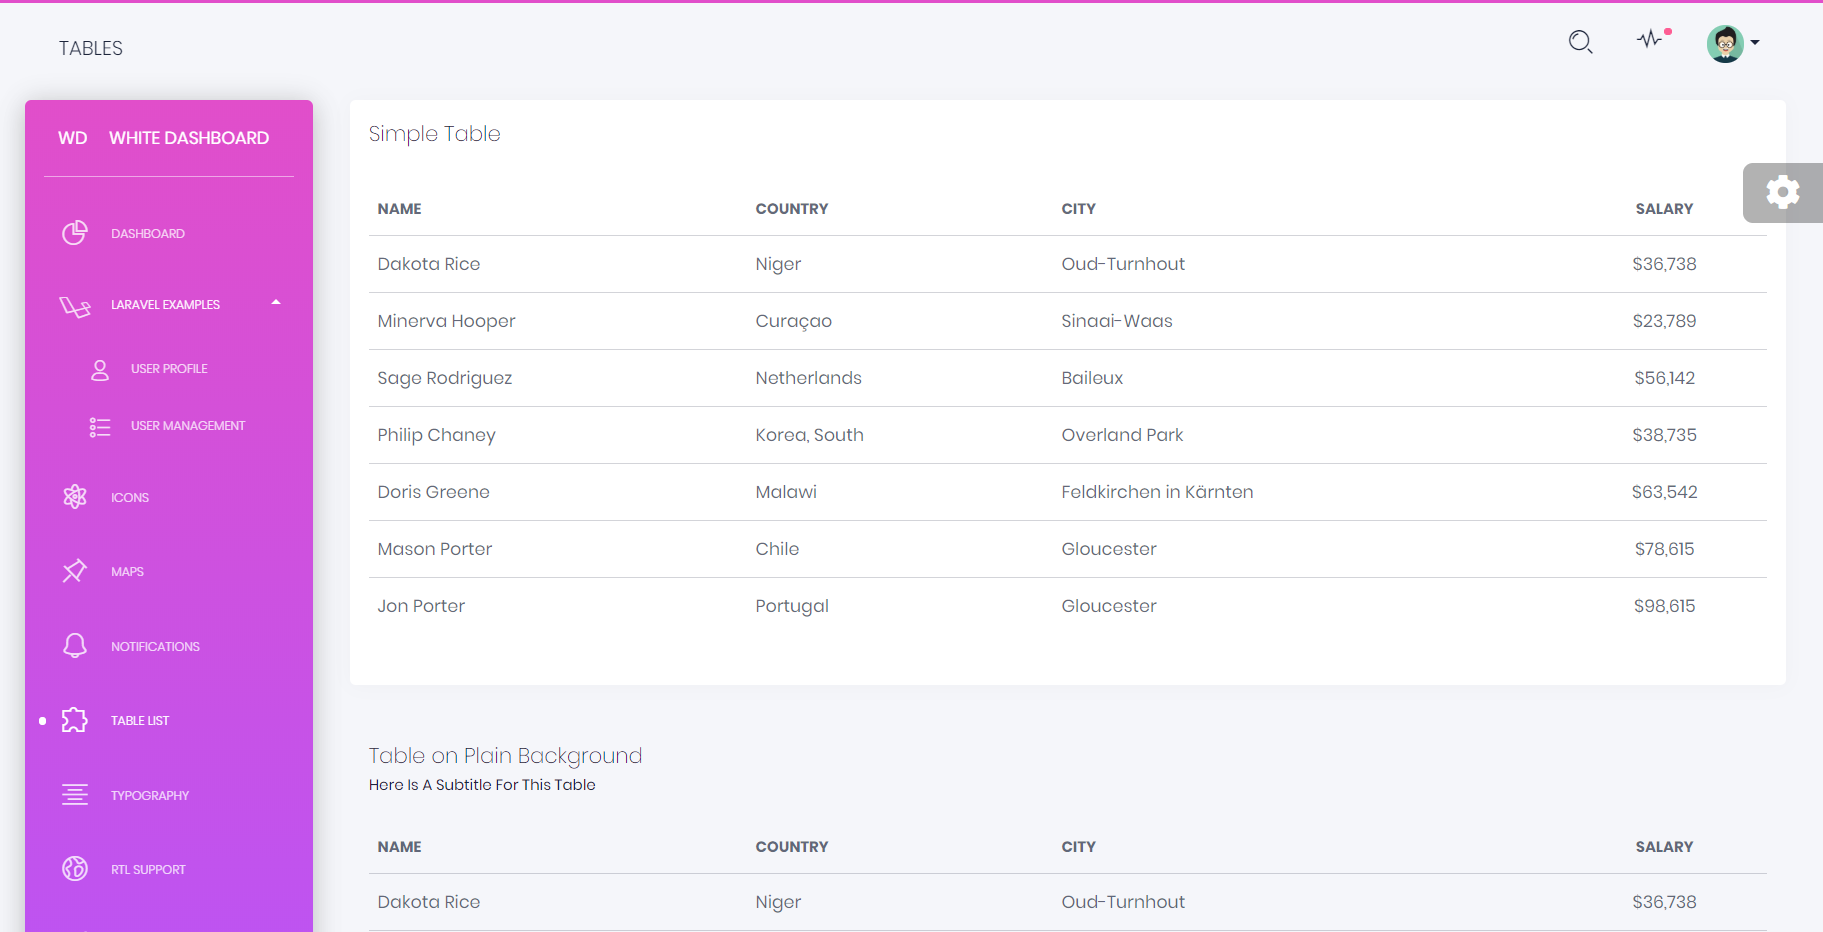The width and height of the screenshot is (1823, 932).
Task: Click the Table List puzzle icon
Action: [75, 720]
